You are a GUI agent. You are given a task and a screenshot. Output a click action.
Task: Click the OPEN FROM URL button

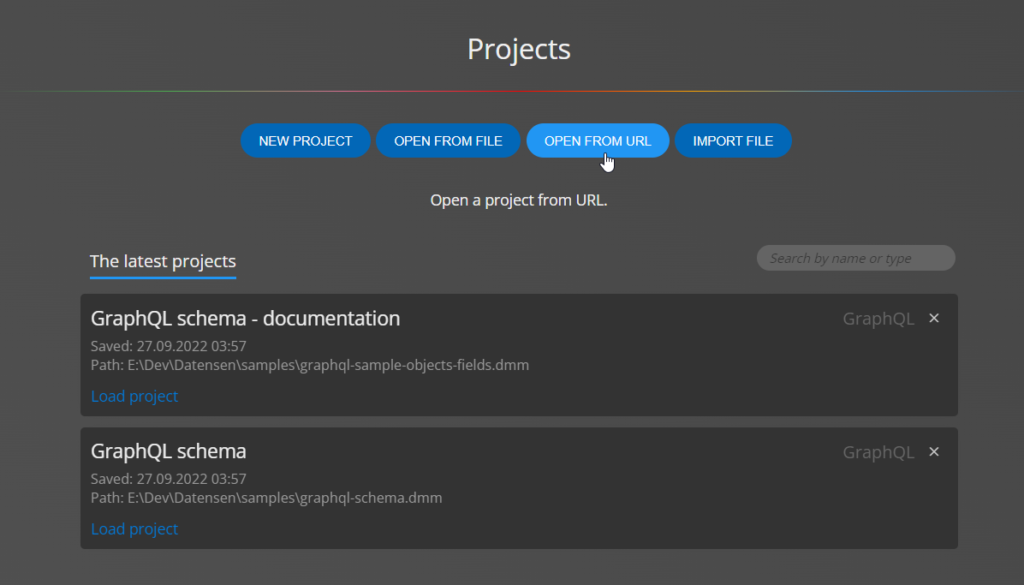pyautogui.click(x=598, y=140)
